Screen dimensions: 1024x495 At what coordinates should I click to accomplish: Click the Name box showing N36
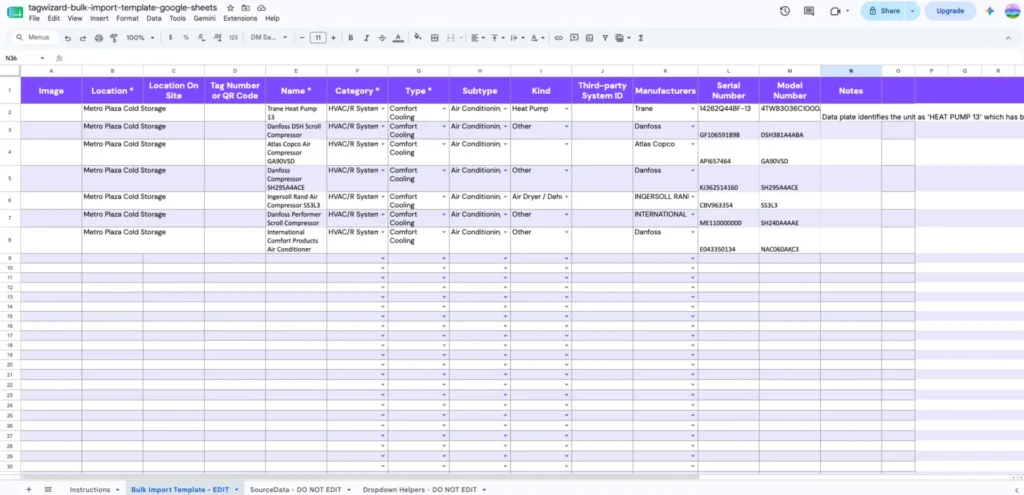(x=23, y=58)
